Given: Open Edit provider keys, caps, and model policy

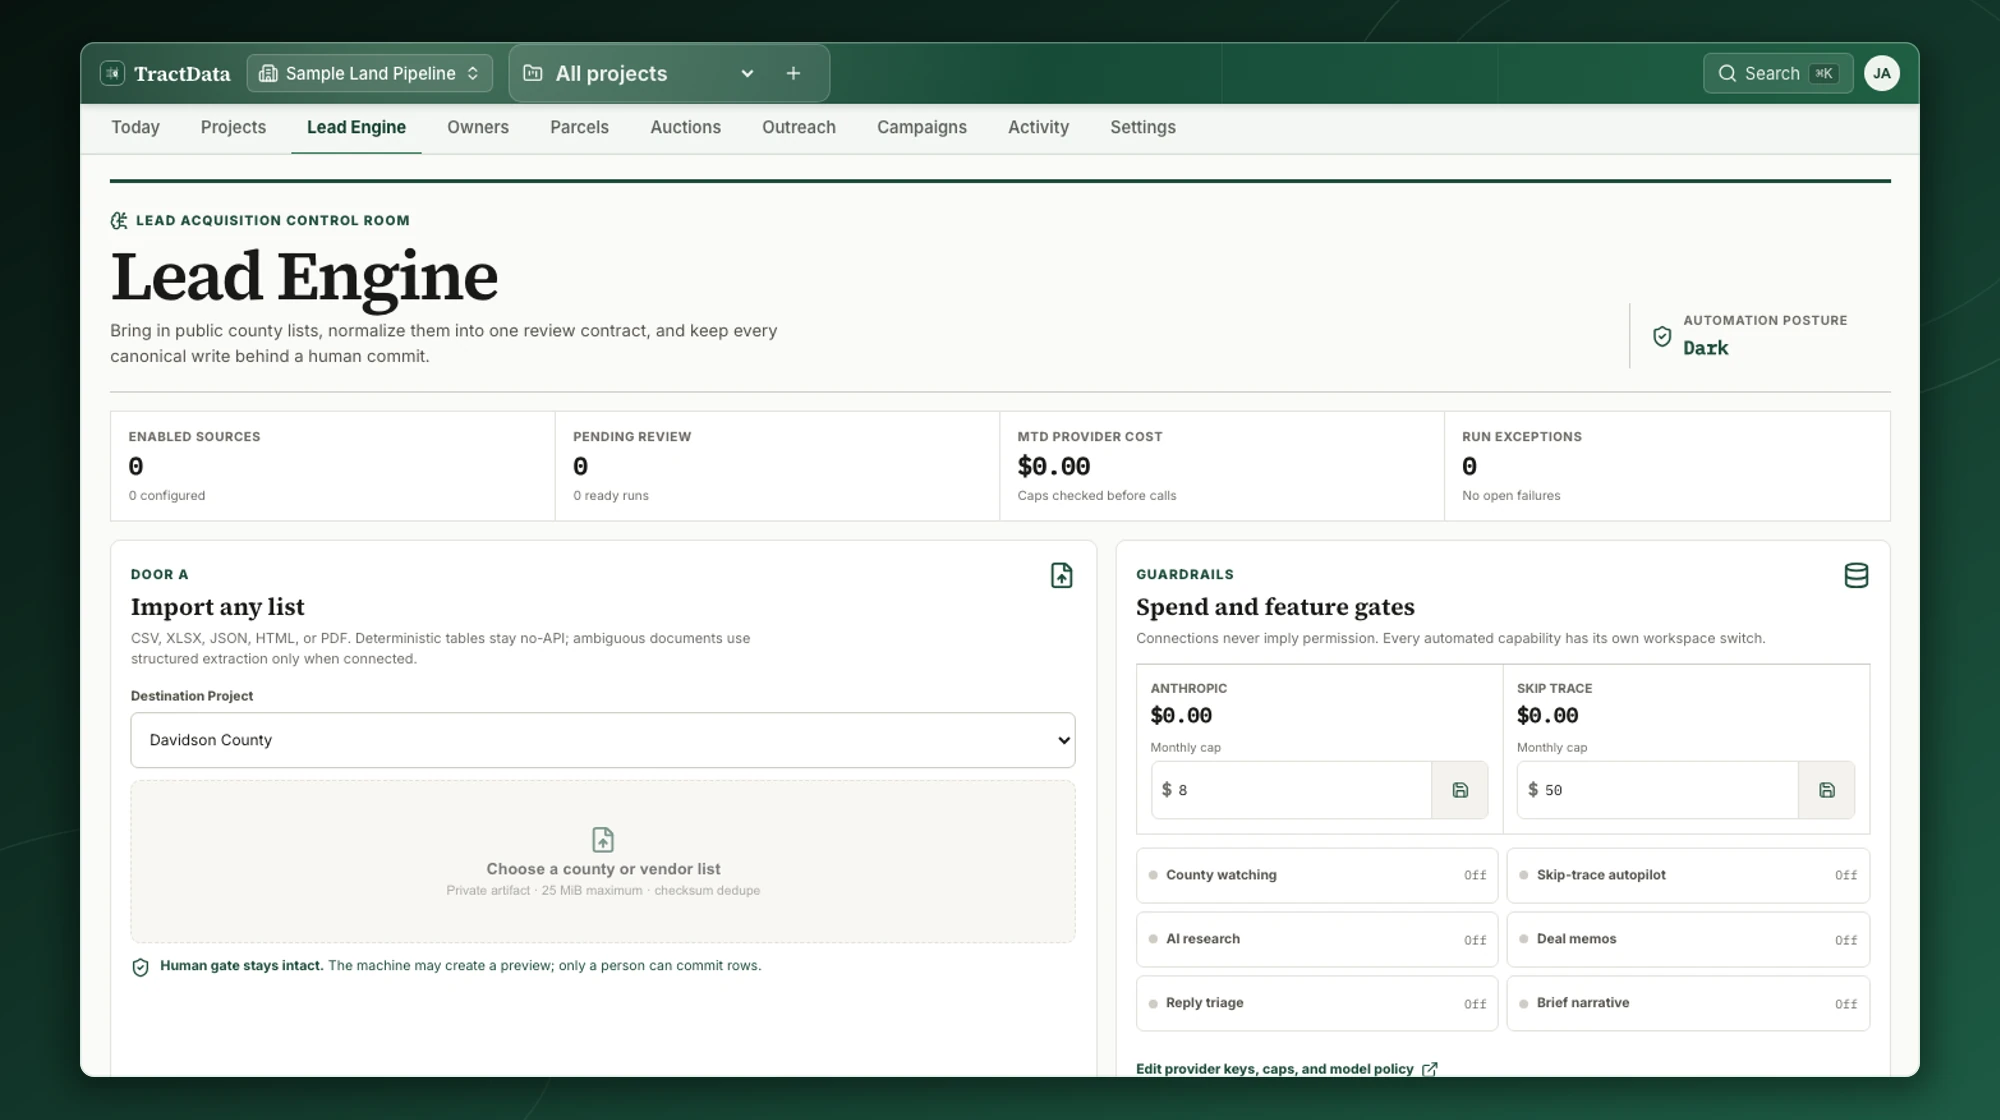Looking at the screenshot, I should (x=1286, y=1069).
